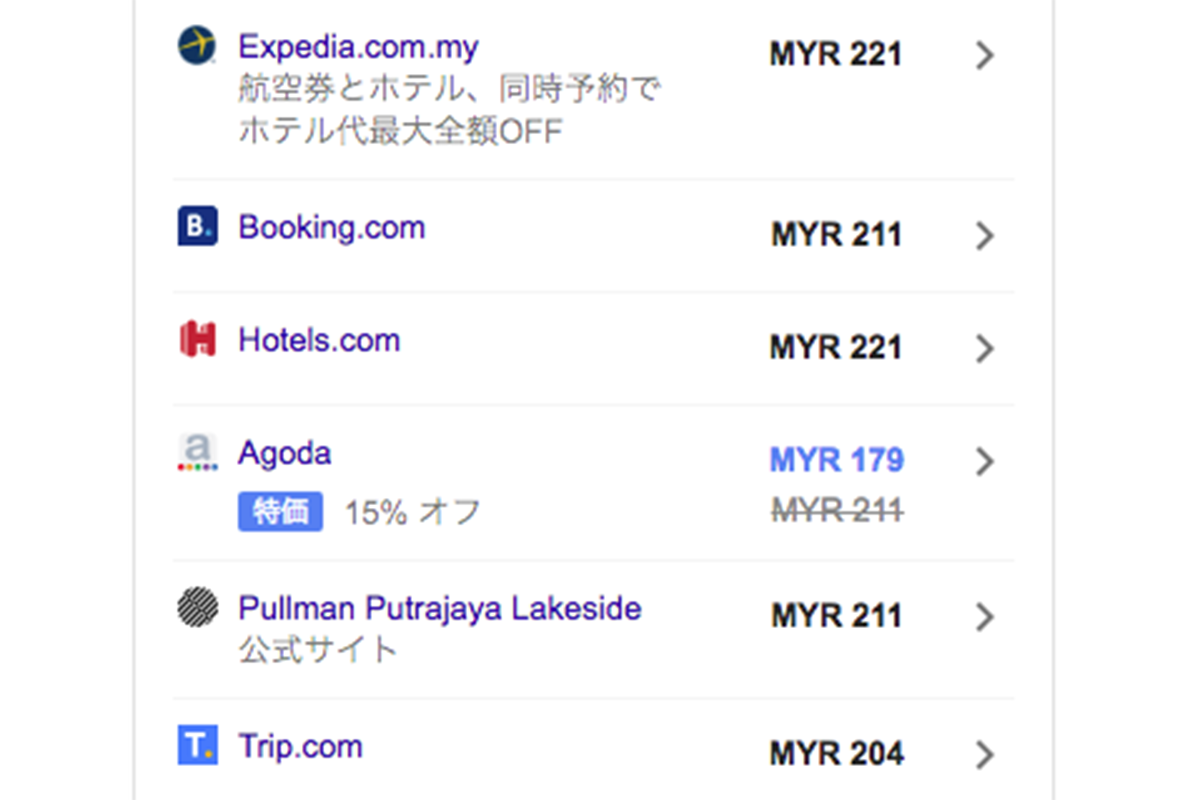Expand the chevron arrow on the Hotels.com row
The image size is (1200, 800).
pos(985,348)
